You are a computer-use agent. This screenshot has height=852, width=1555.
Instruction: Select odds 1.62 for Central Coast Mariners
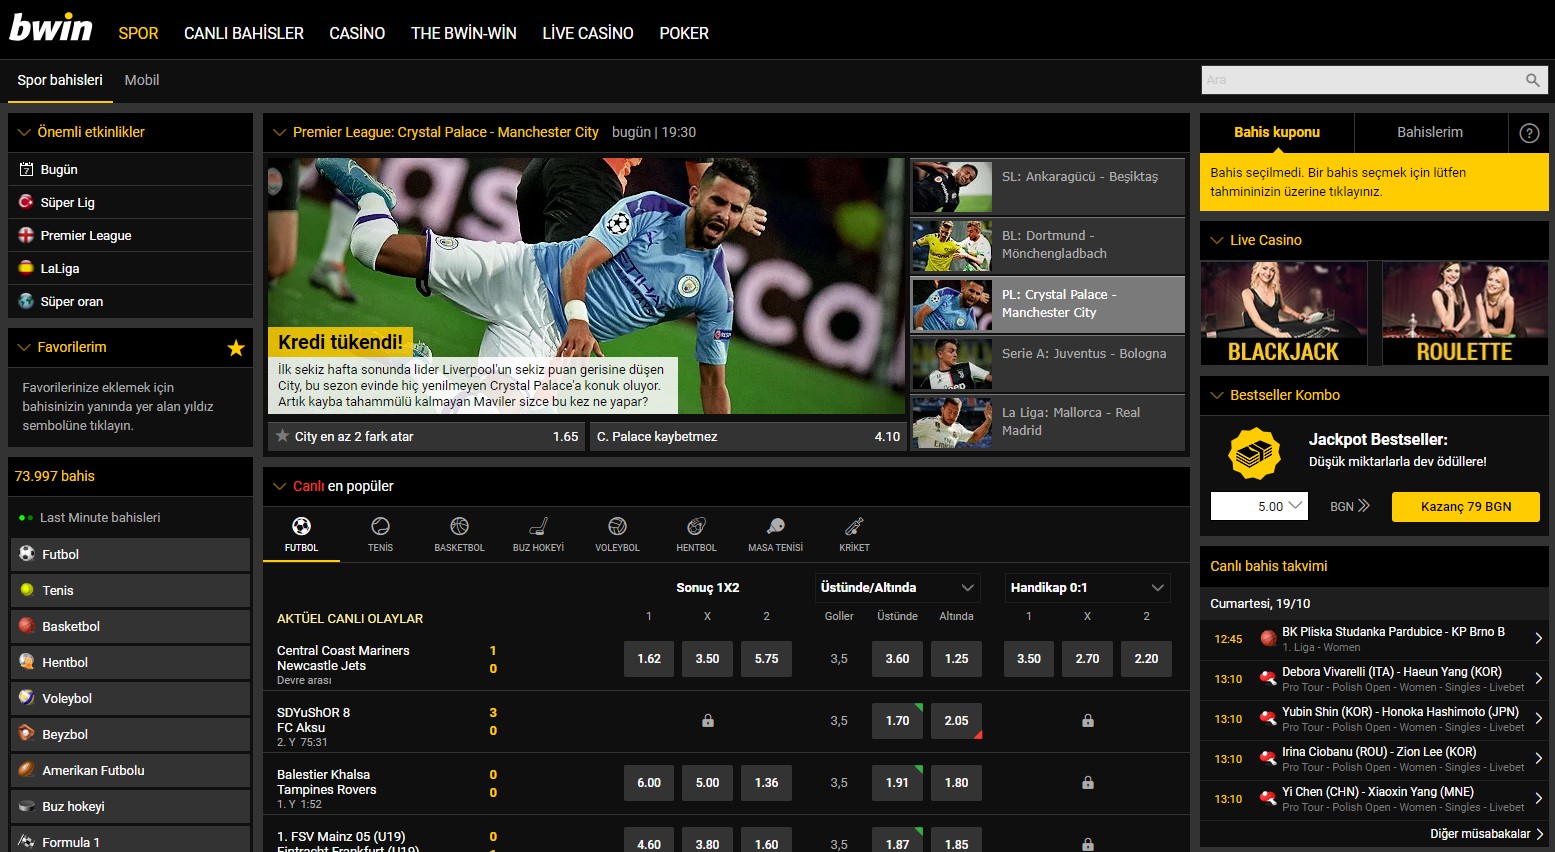point(649,658)
